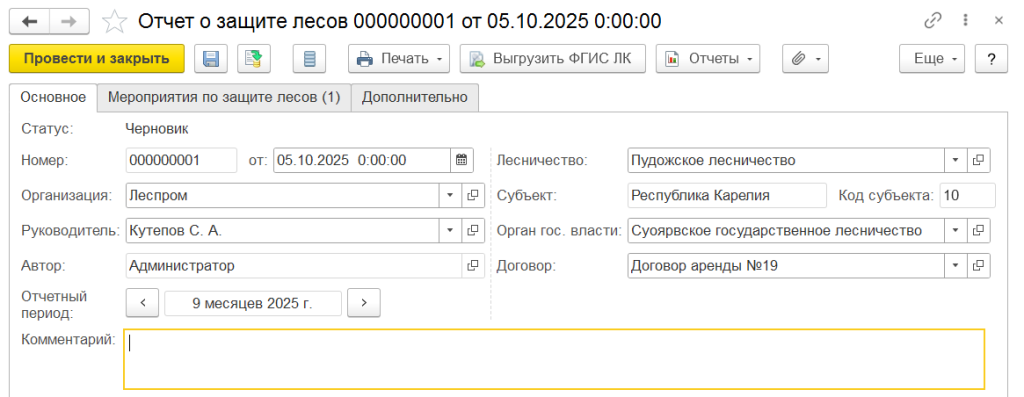1024x397 pixels.
Task: Save the document with the floppy disk icon
Action: (211, 58)
